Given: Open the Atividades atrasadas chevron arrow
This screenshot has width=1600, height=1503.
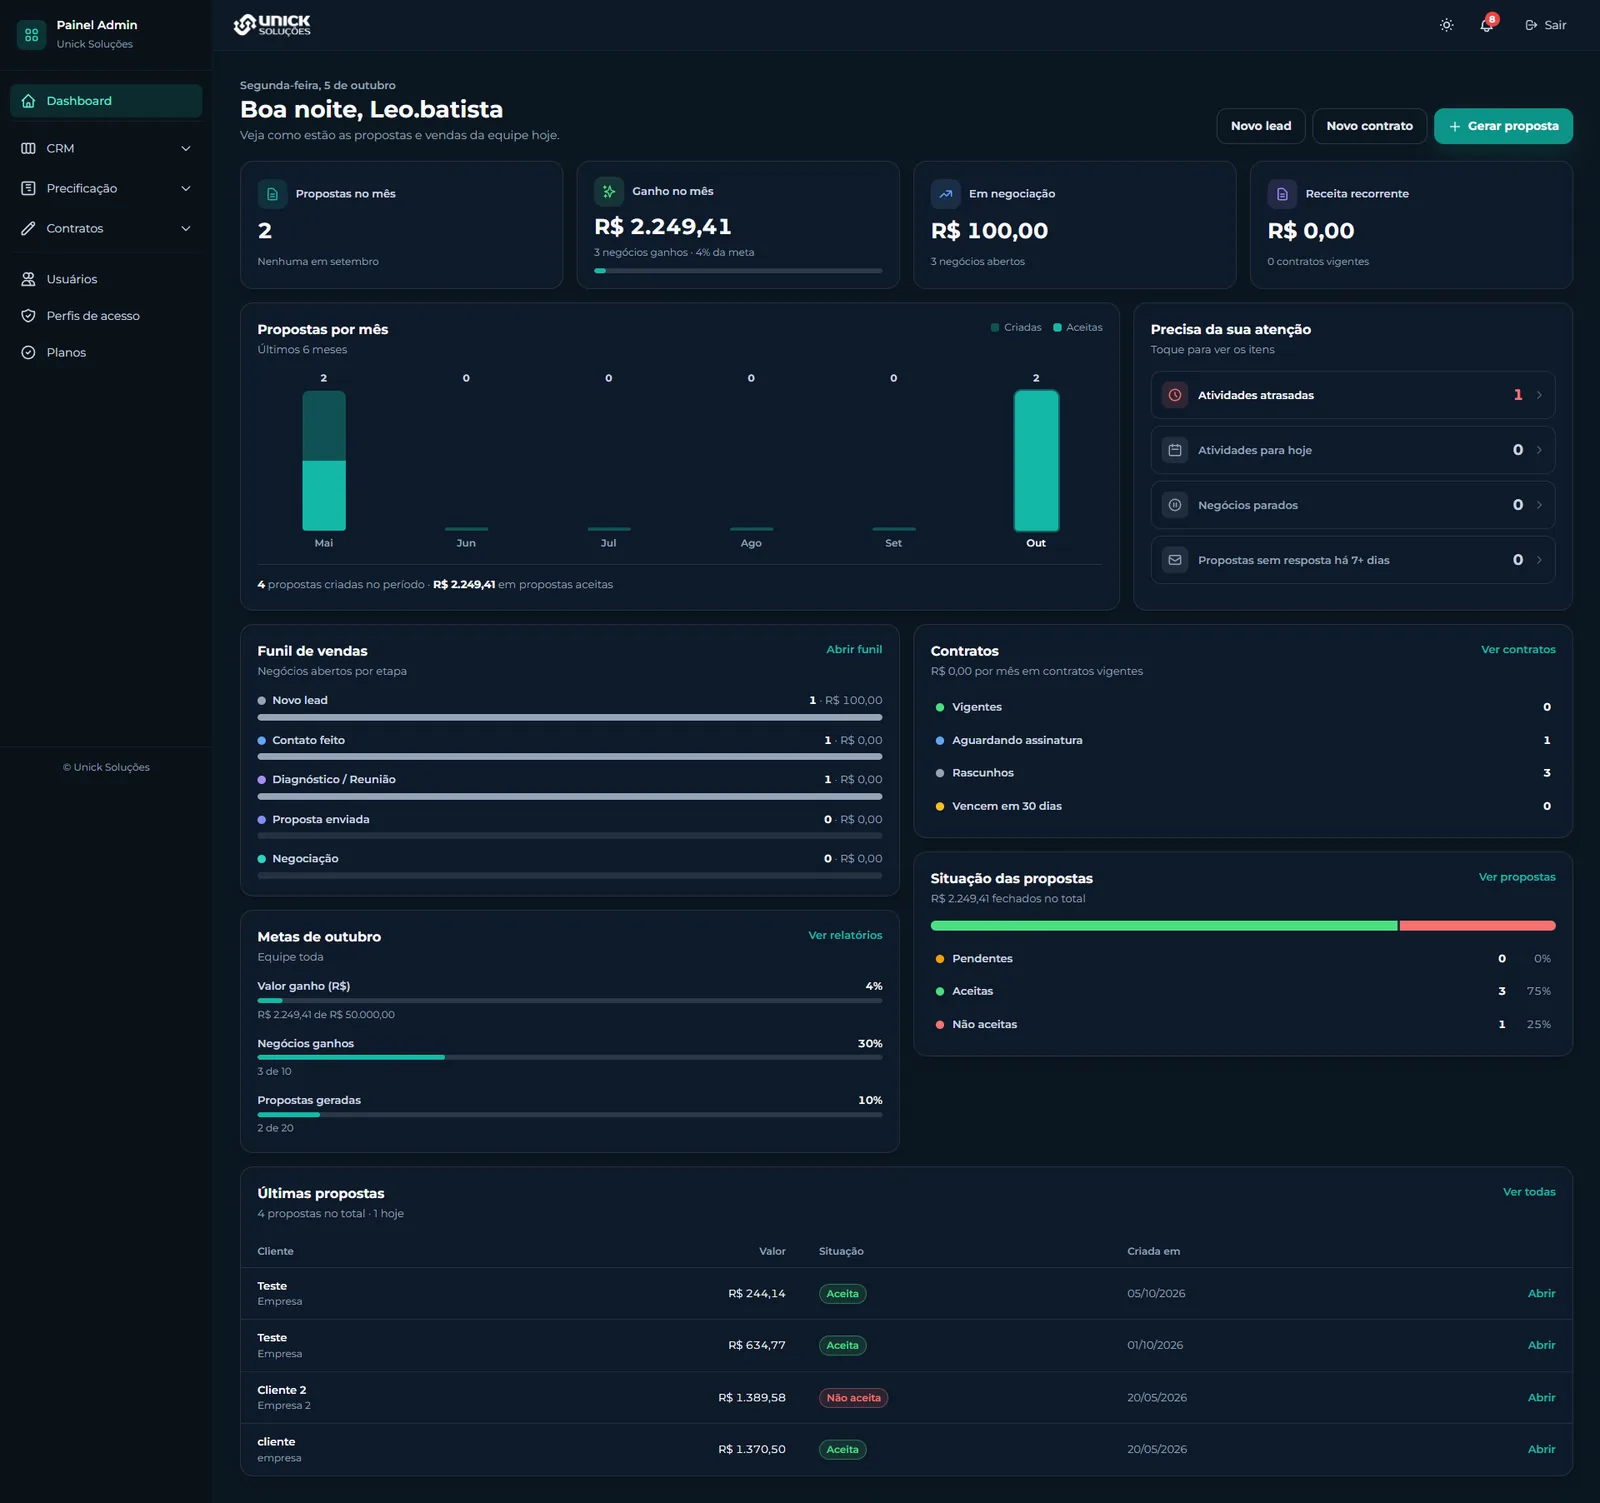Looking at the screenshot, I should [1539, 395].
